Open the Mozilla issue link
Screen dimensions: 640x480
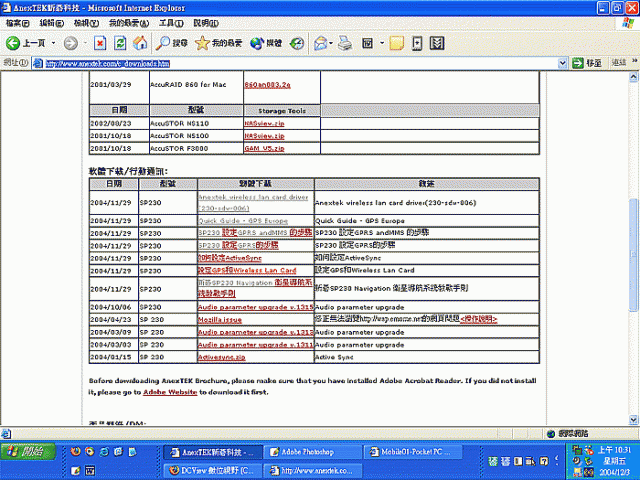tap(222, 318)
